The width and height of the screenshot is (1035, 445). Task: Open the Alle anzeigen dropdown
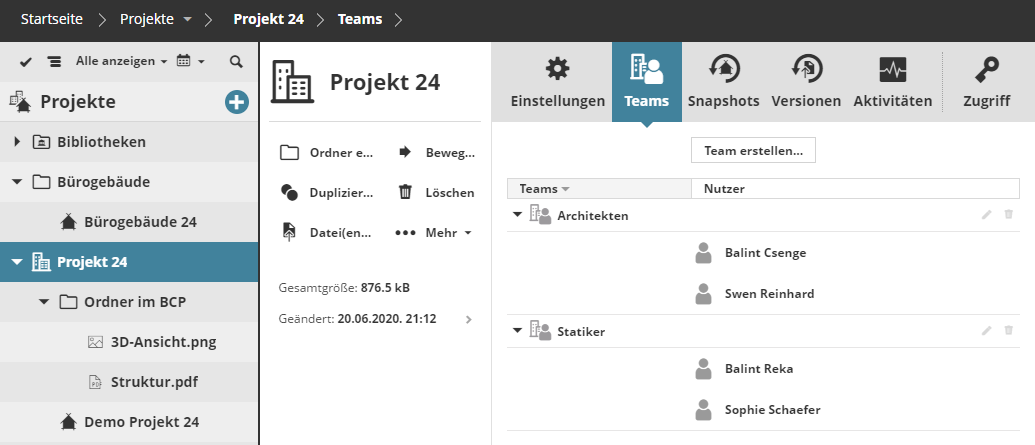tap(121, 62)
